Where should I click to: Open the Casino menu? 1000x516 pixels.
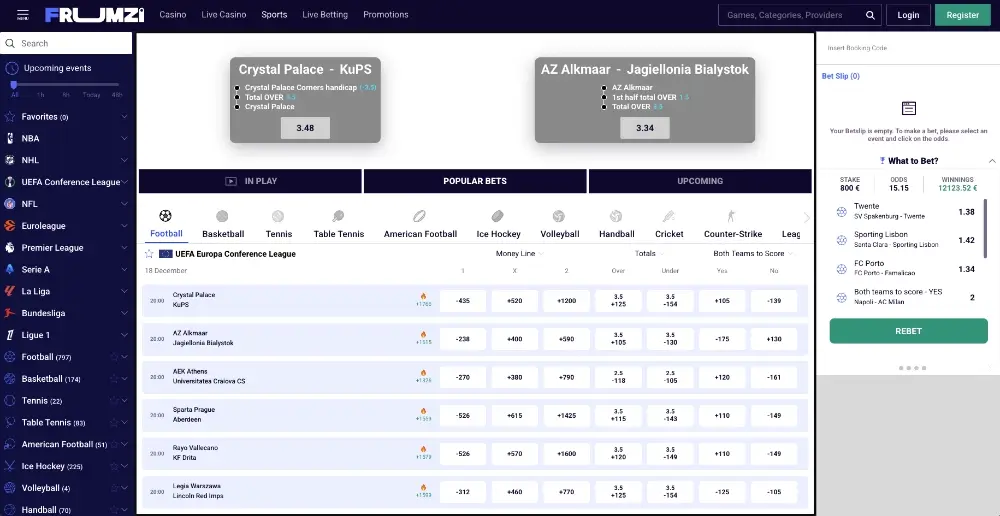click(x=173, y=15)
